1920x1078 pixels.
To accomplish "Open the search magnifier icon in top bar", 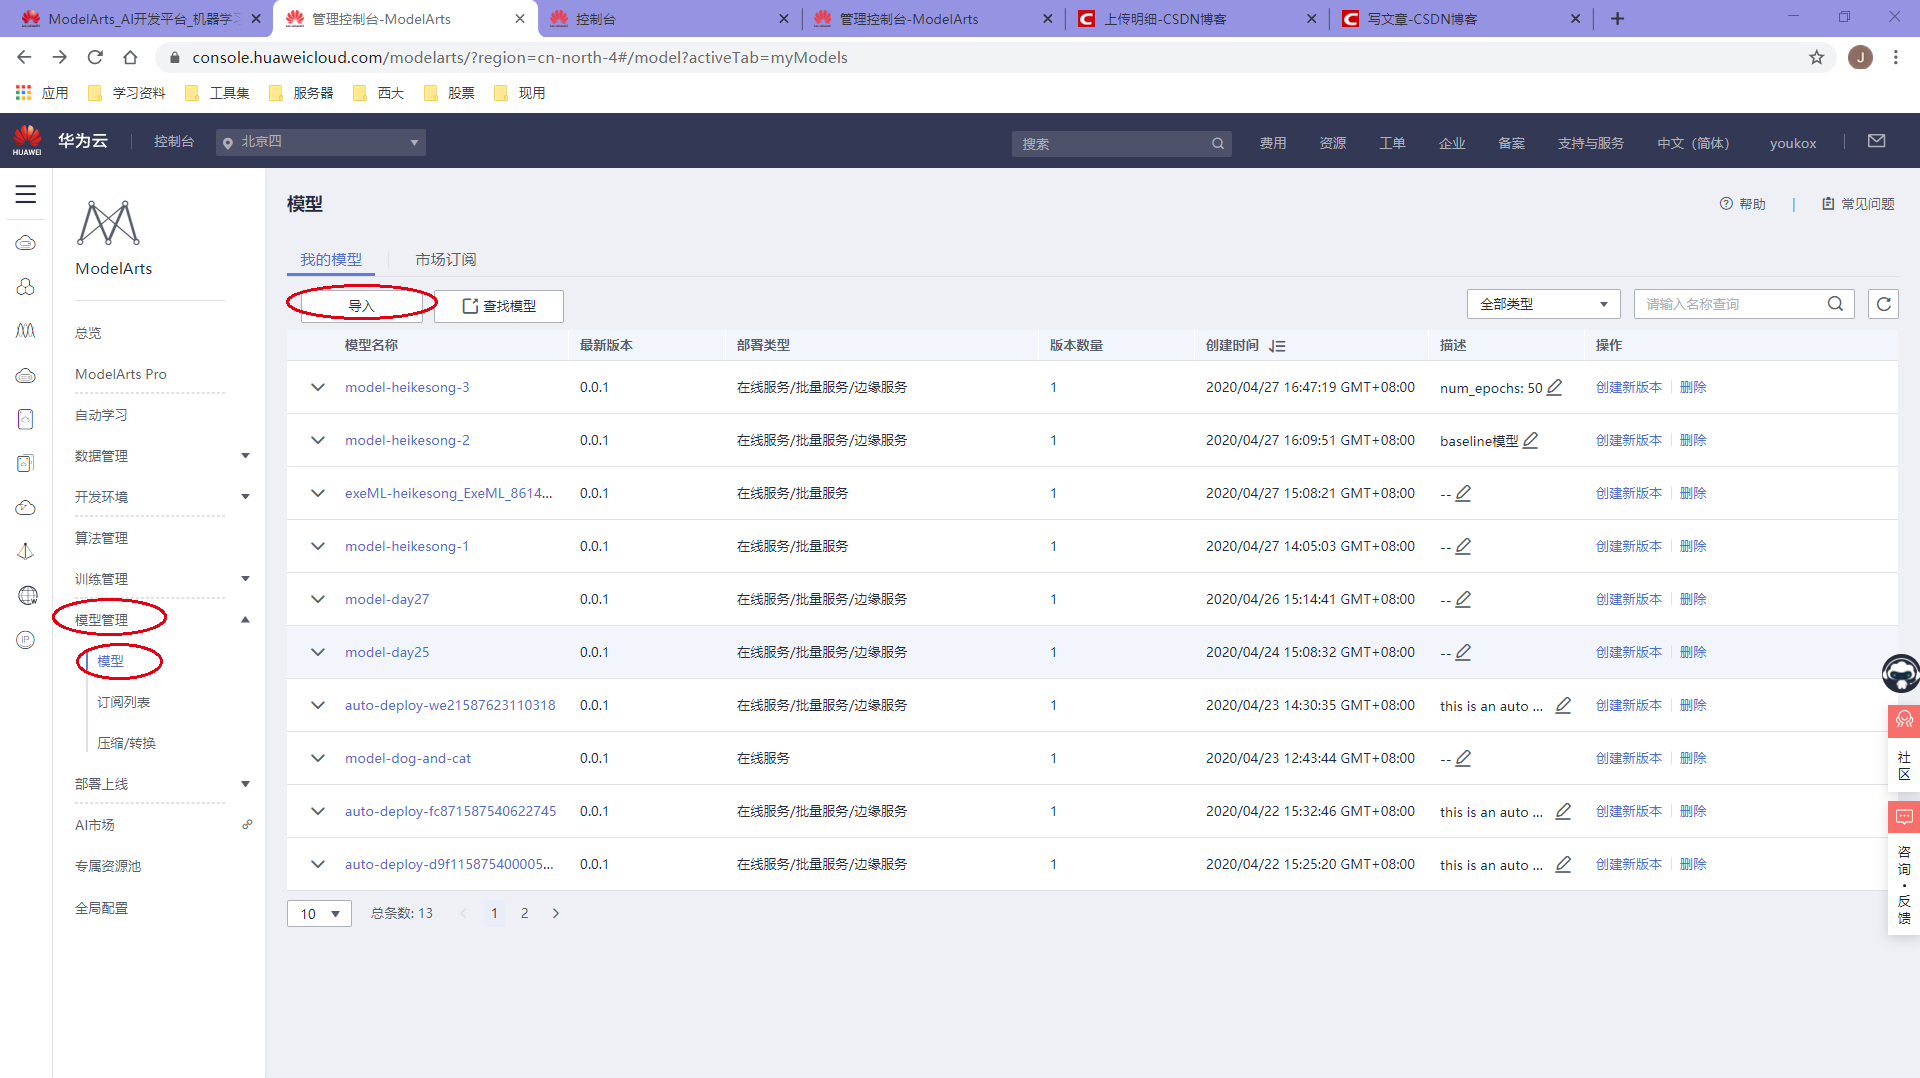I will click(1218, 143).
